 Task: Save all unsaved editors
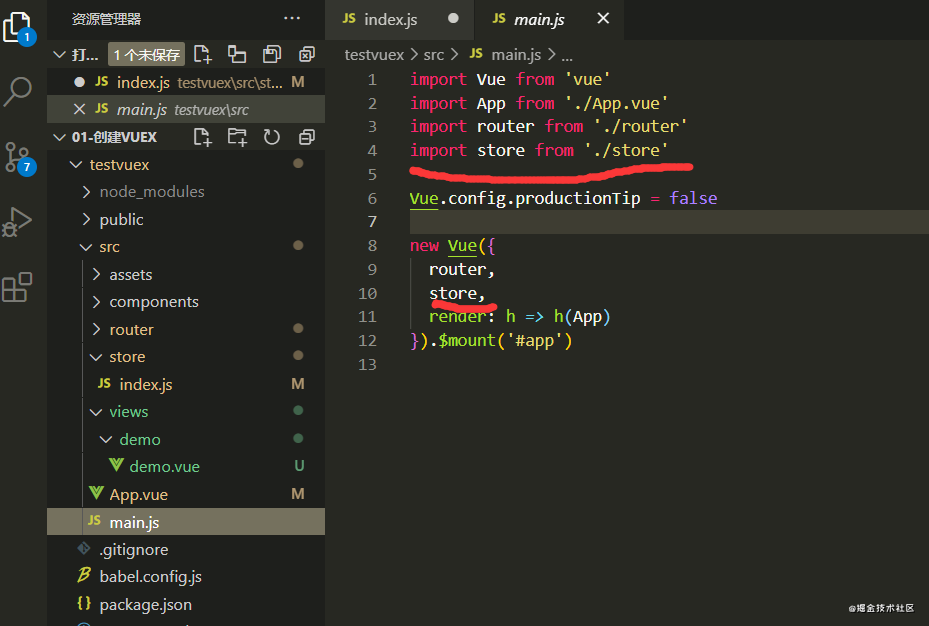[x=272, y=54]
